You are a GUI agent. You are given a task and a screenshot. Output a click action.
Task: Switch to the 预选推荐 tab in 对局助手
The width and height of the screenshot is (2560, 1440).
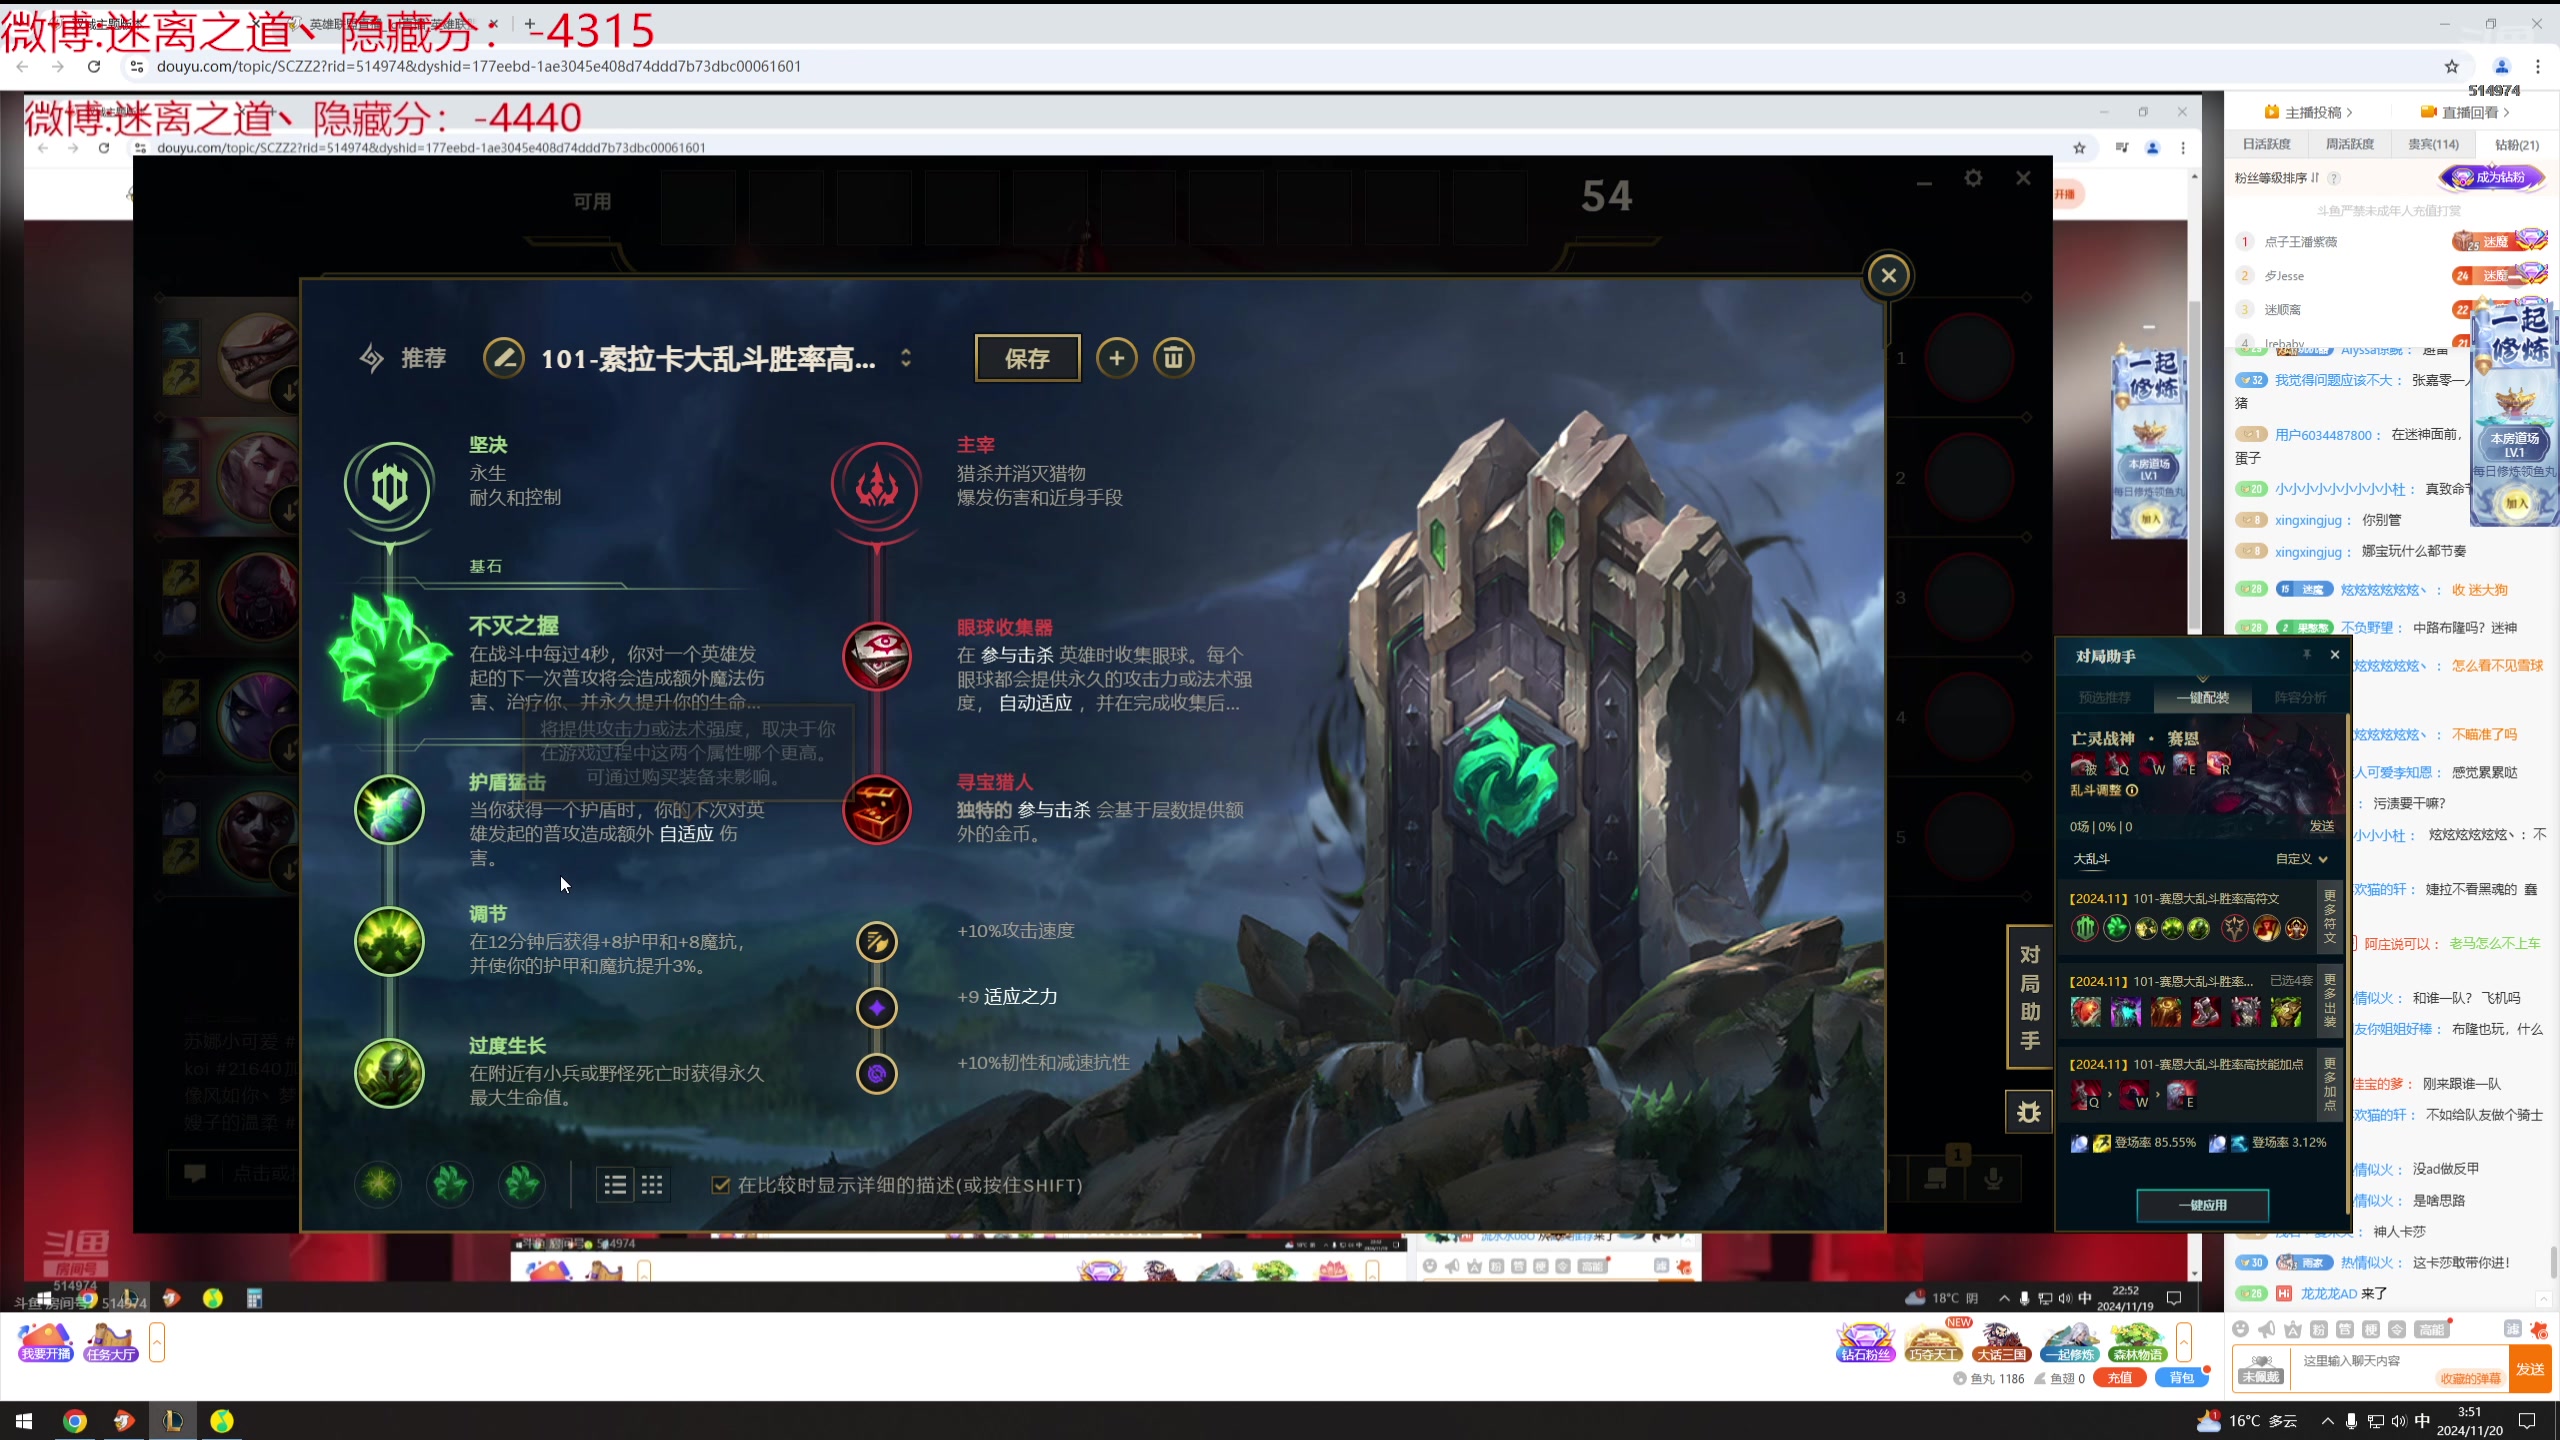[x=2104, y=697]
